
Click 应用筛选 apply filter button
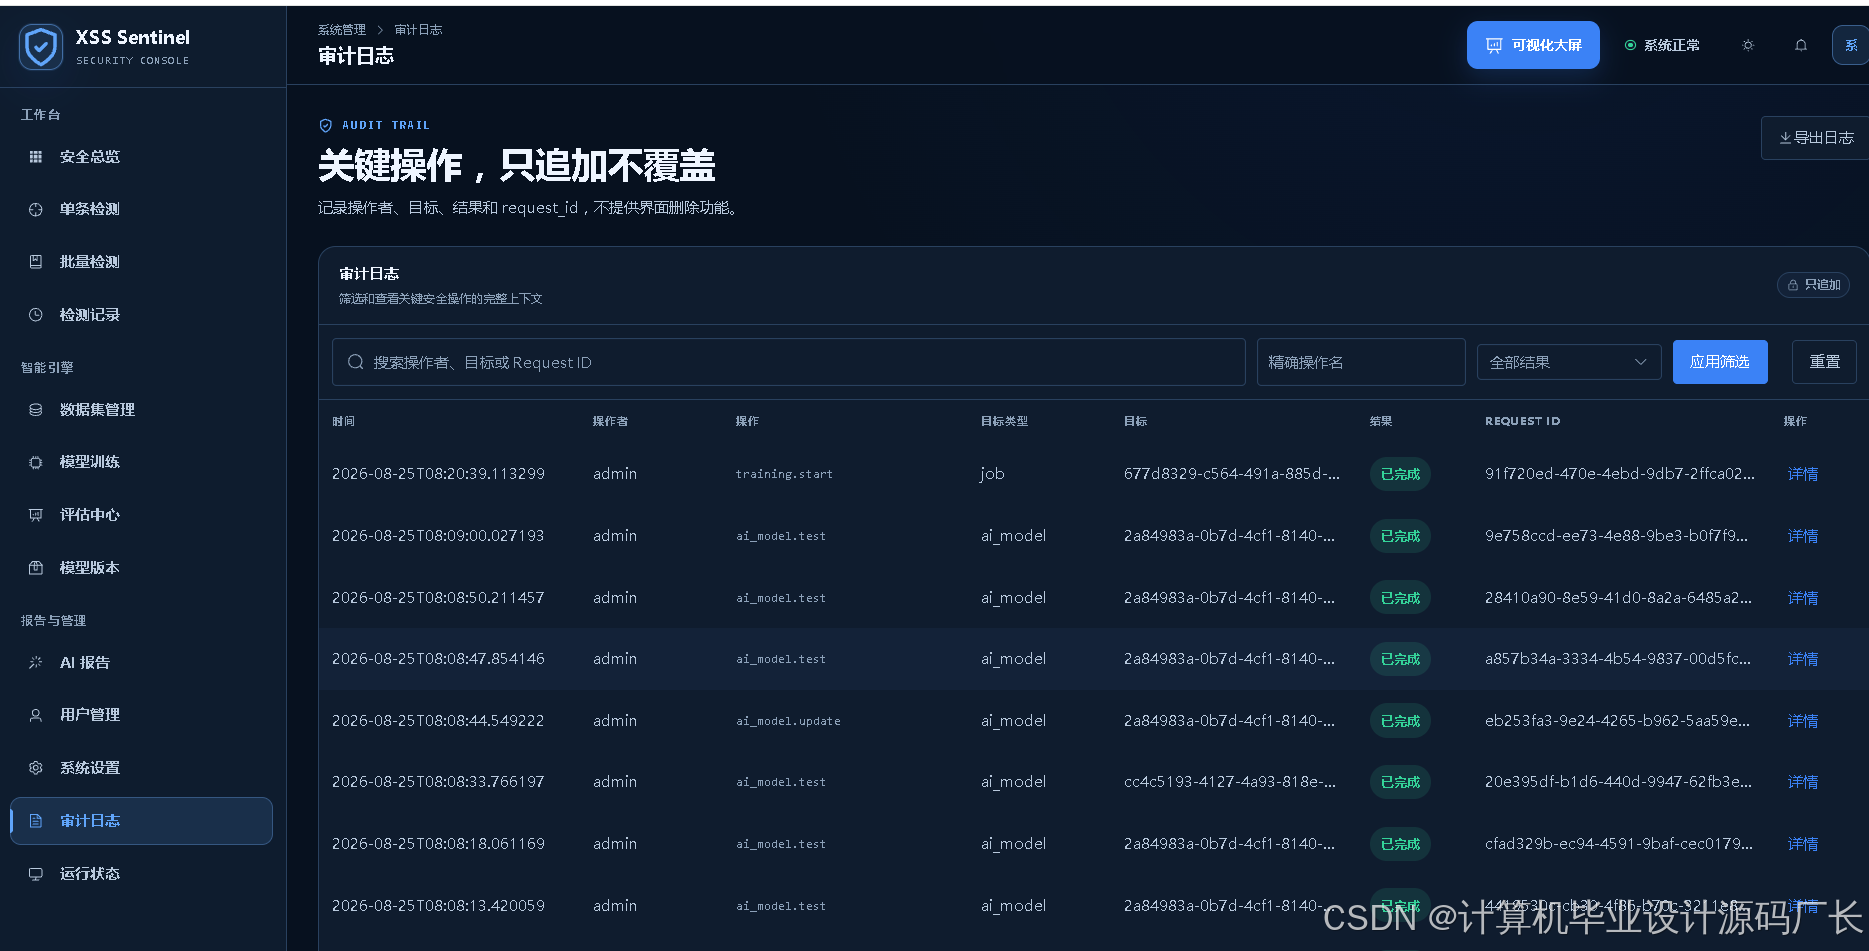1720,362
